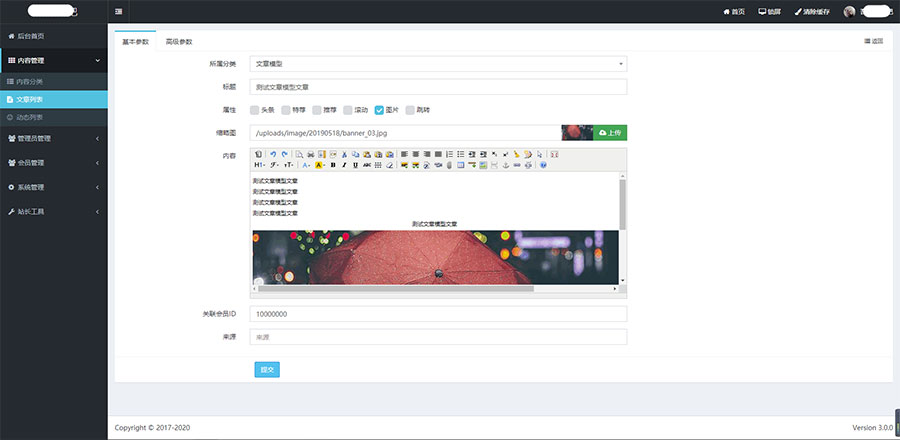Expand the 会员管理 sidebar menu
Screen dimensions: 900x440
(53, 162)
